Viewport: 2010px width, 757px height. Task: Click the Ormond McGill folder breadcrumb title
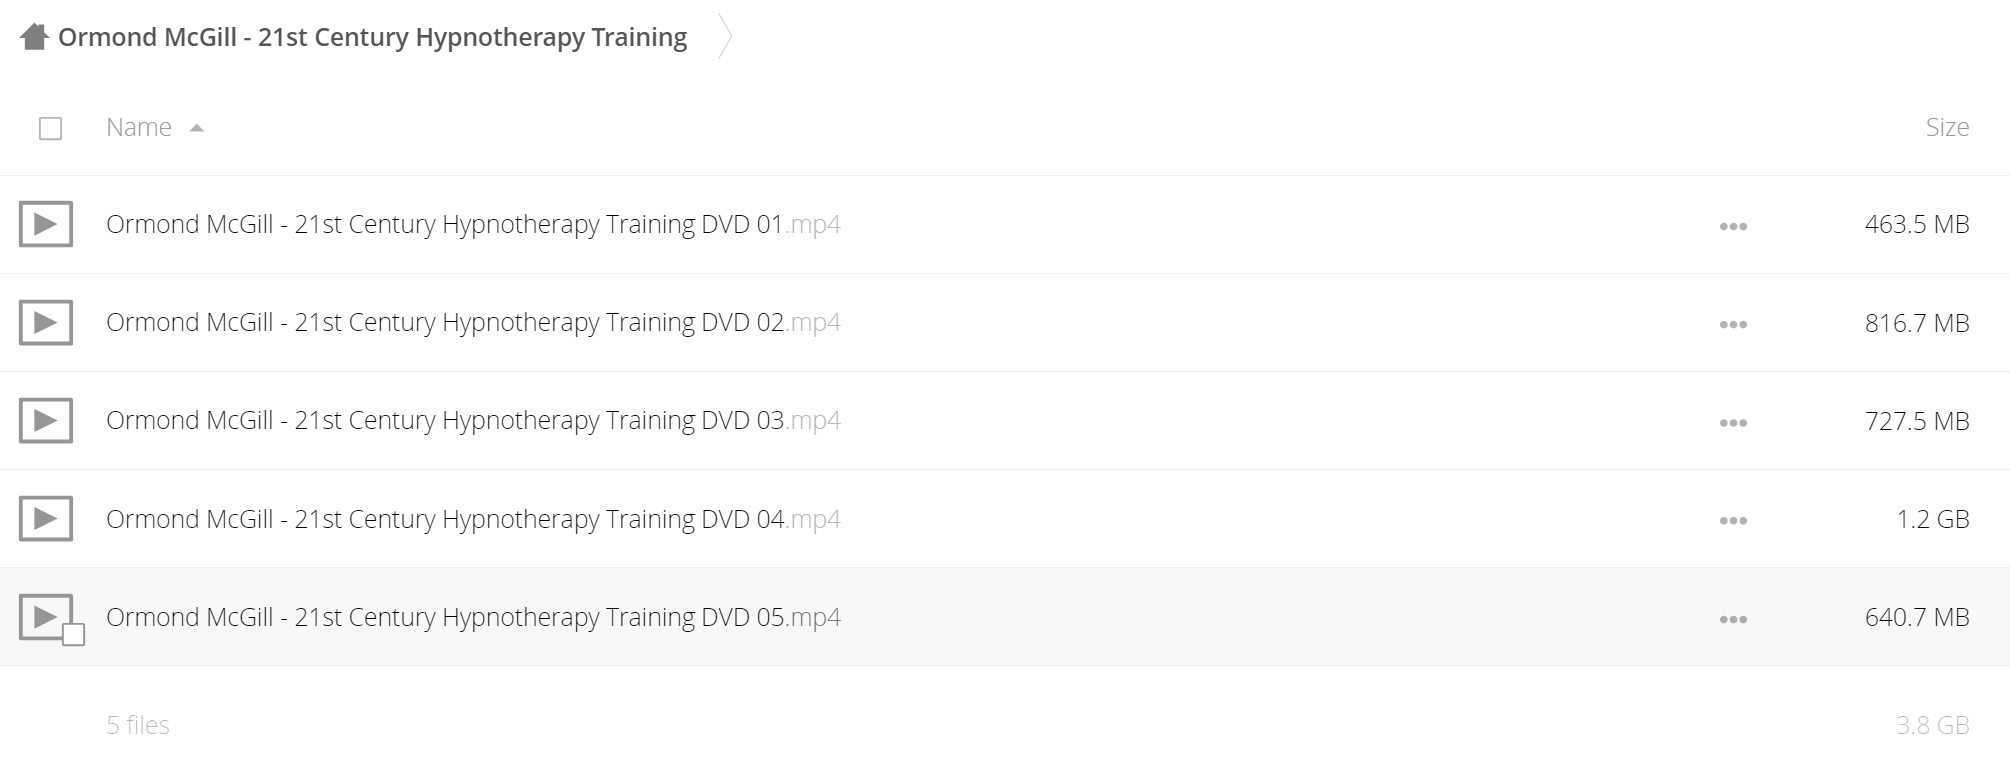372,37
